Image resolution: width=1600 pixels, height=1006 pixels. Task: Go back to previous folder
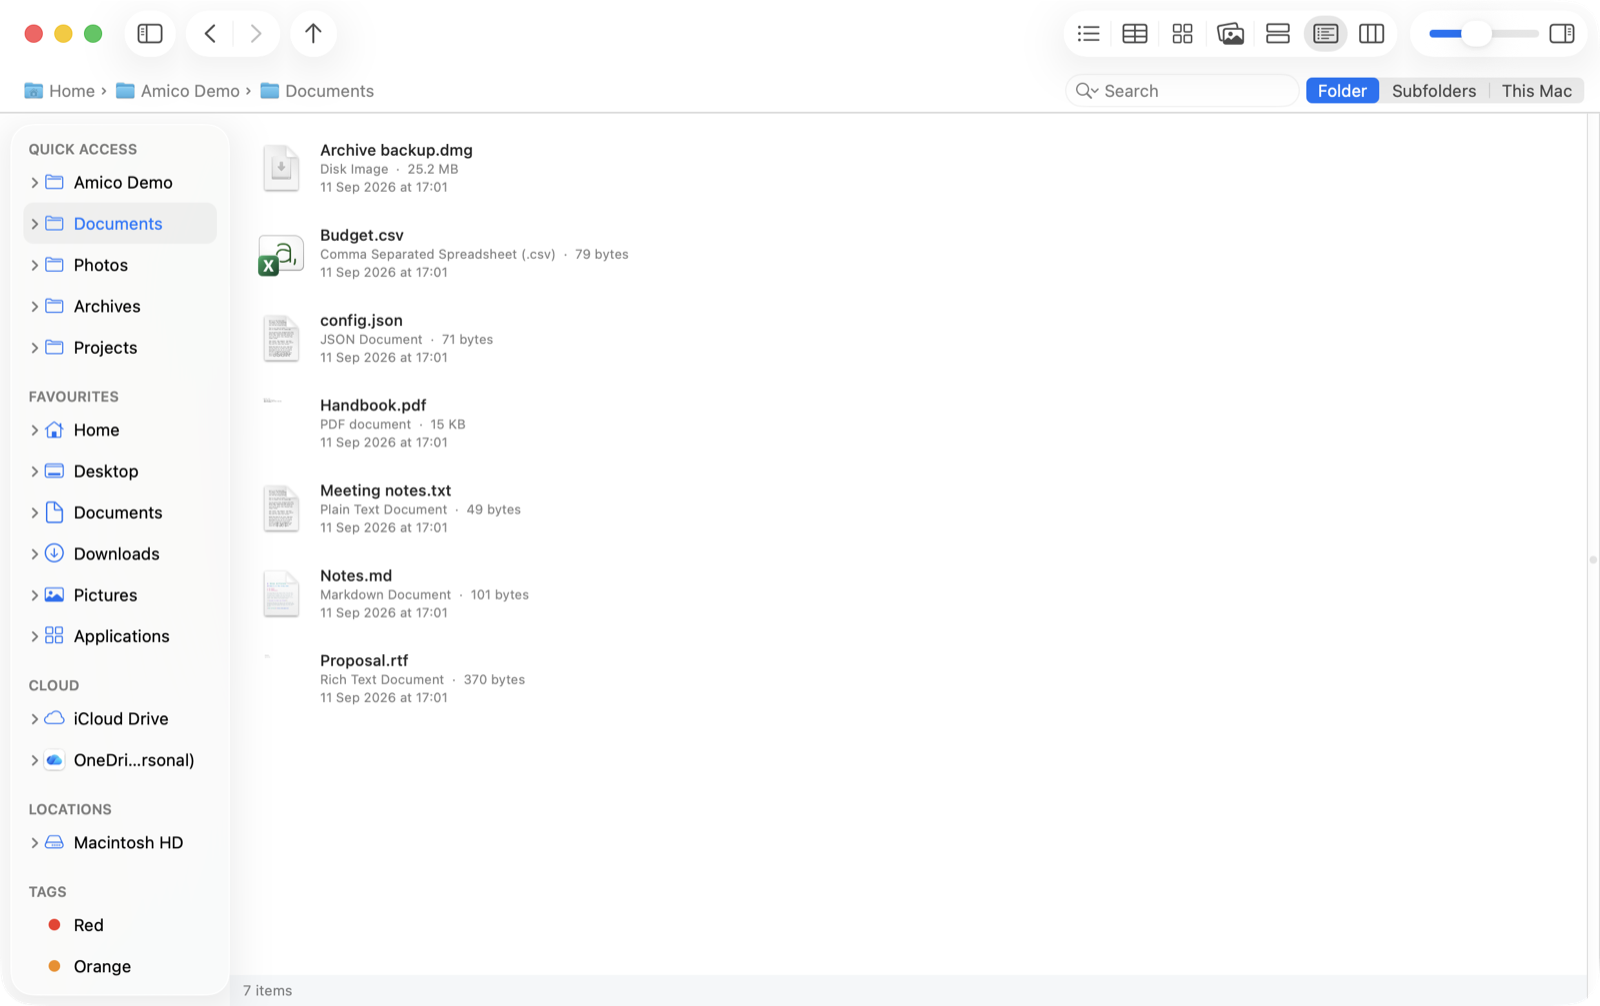pos(210,34)
